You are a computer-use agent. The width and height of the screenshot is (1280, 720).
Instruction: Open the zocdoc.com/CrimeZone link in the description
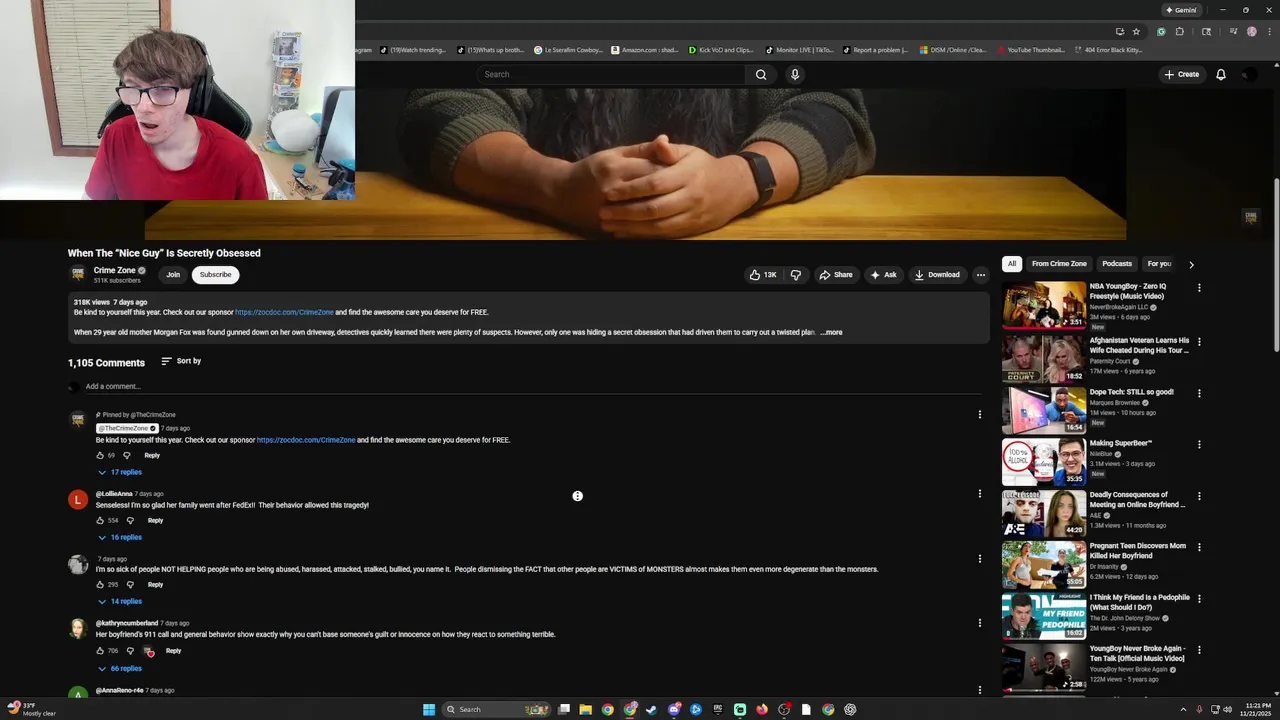coord(284,312)
